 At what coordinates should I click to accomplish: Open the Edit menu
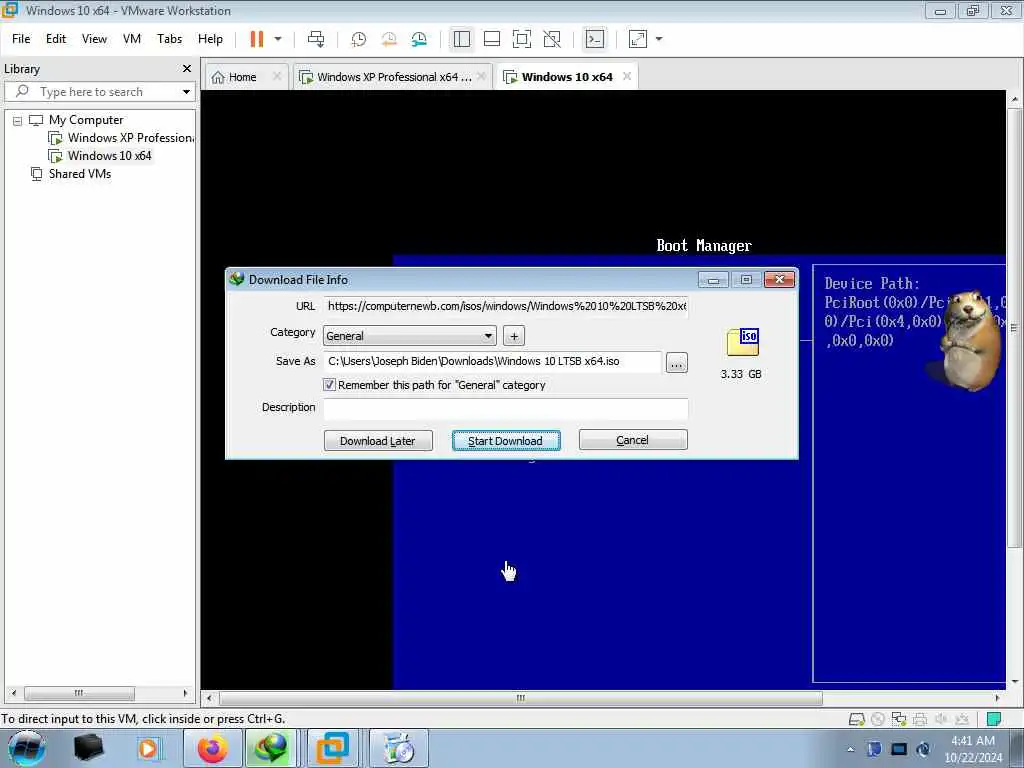coord(56,39)
